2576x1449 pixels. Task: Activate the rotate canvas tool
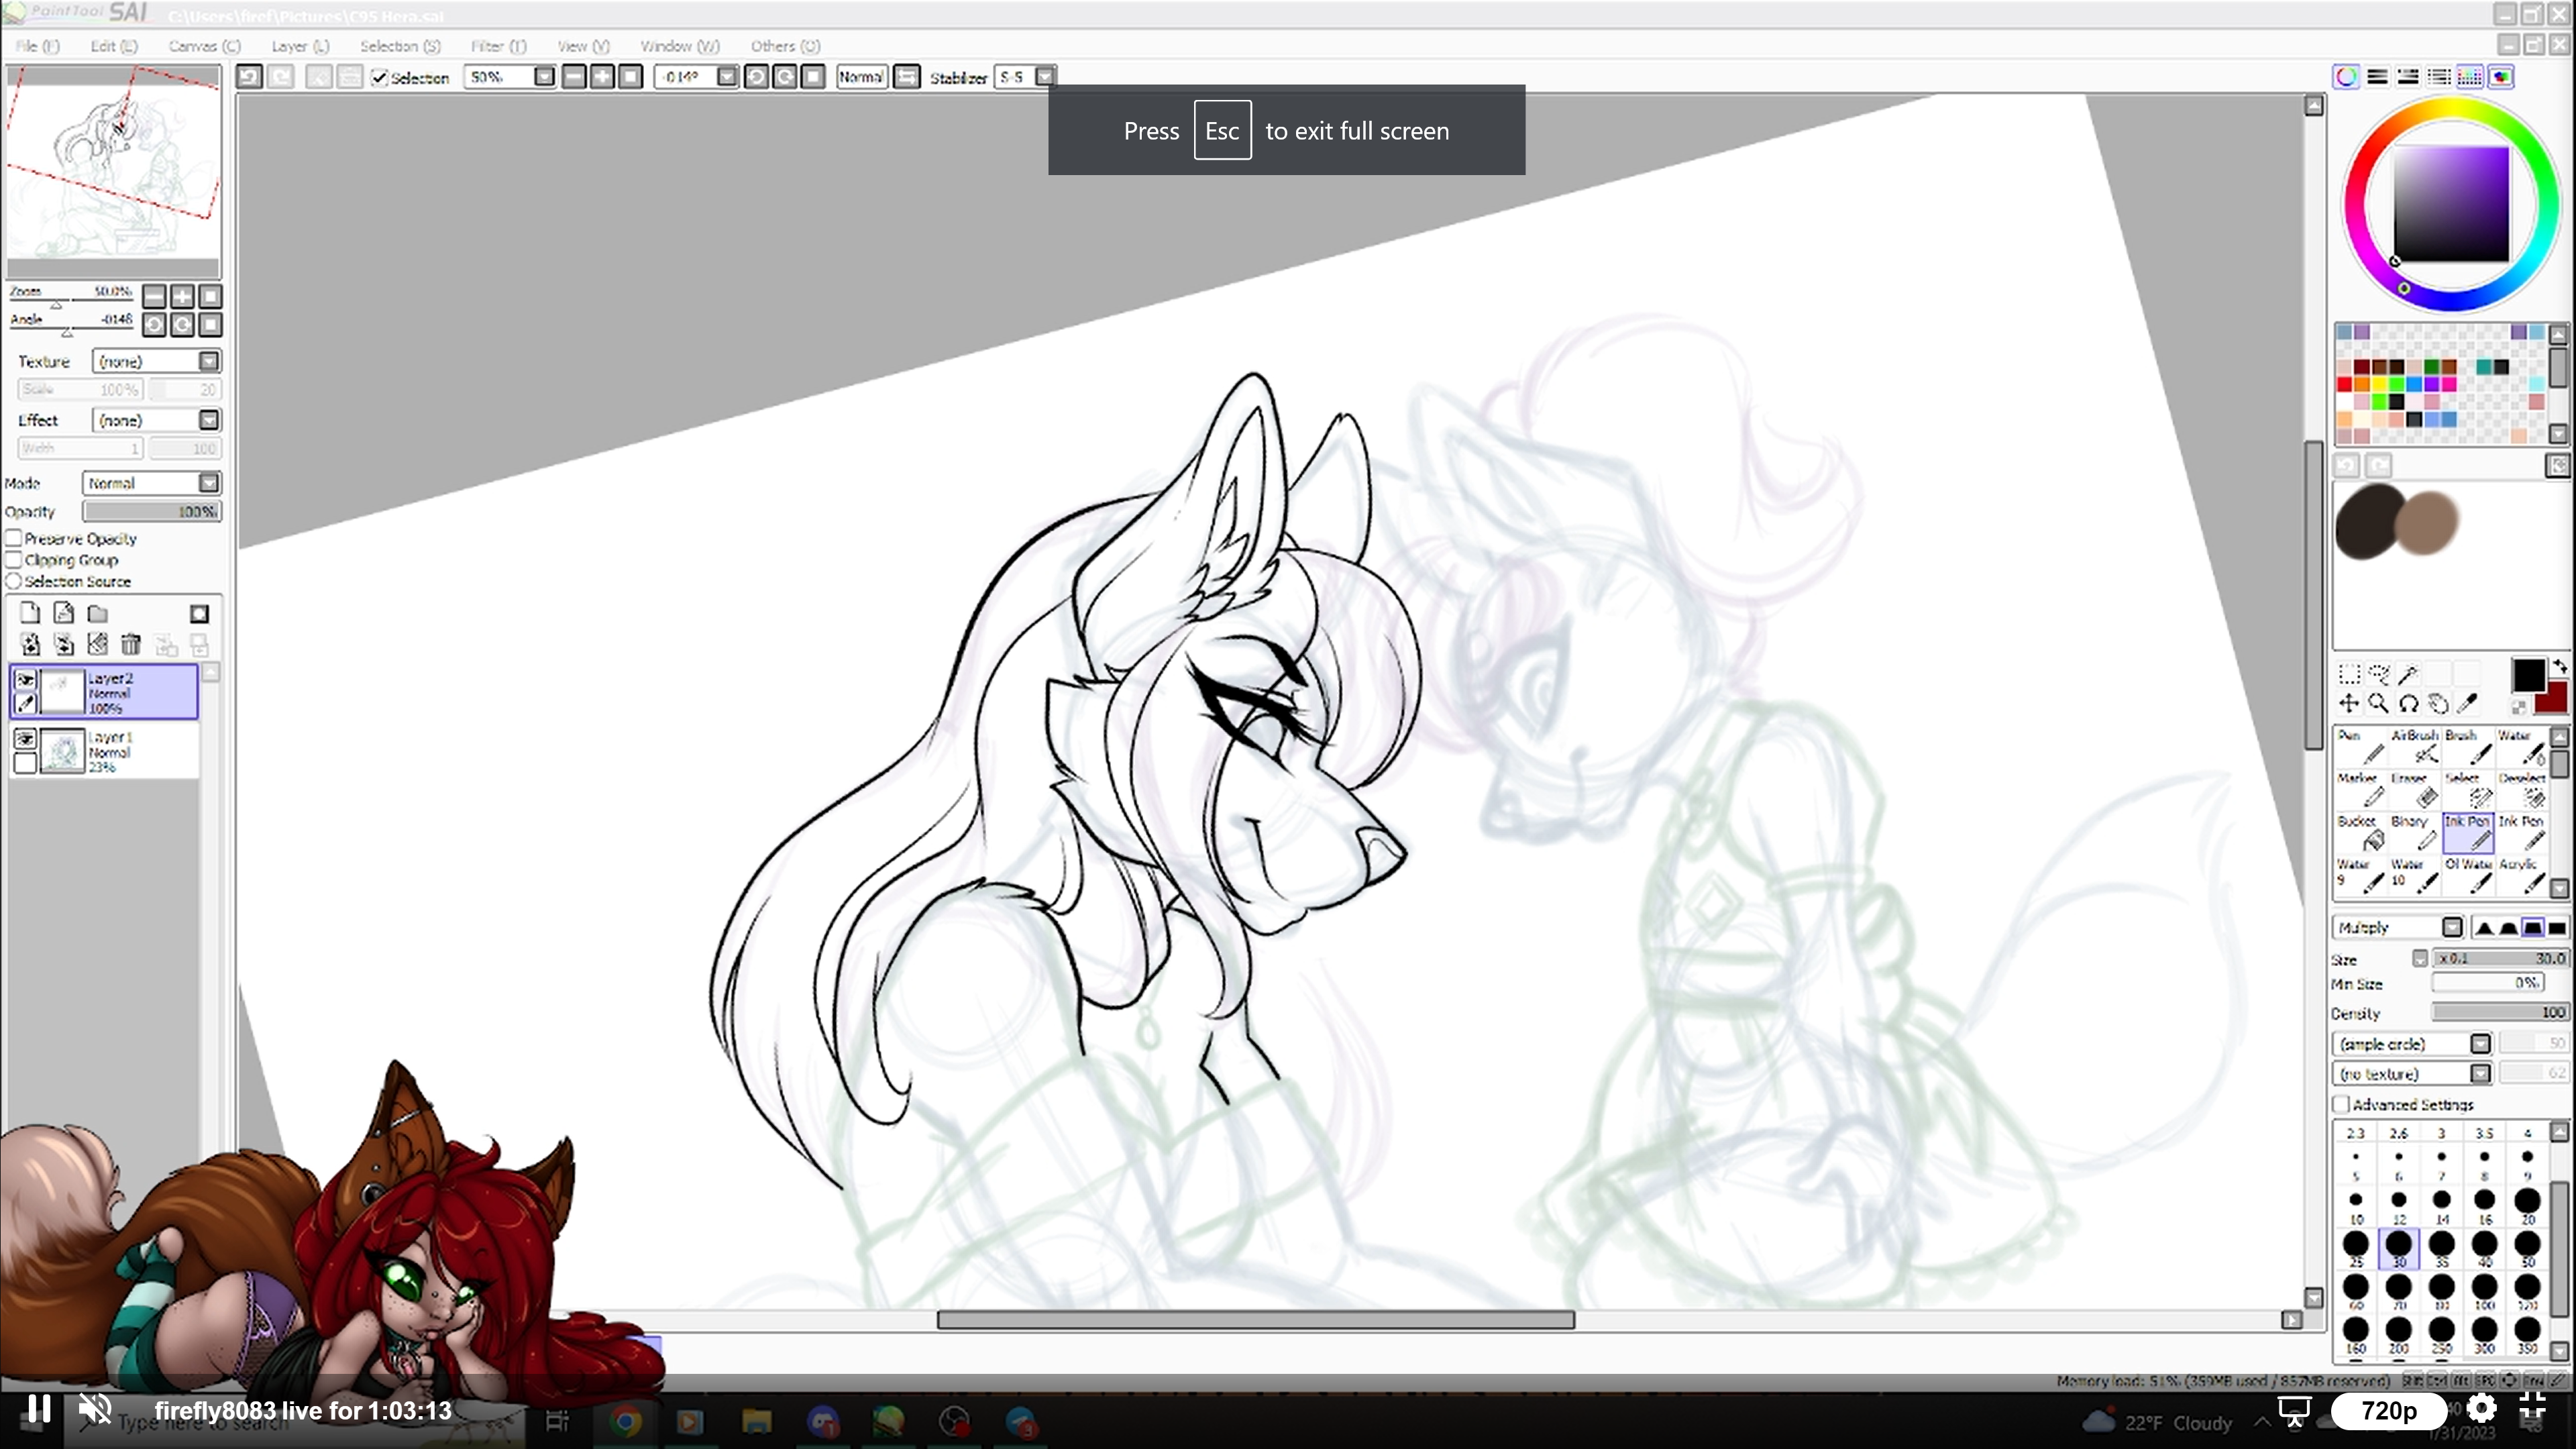click(x=2409, y=704)
